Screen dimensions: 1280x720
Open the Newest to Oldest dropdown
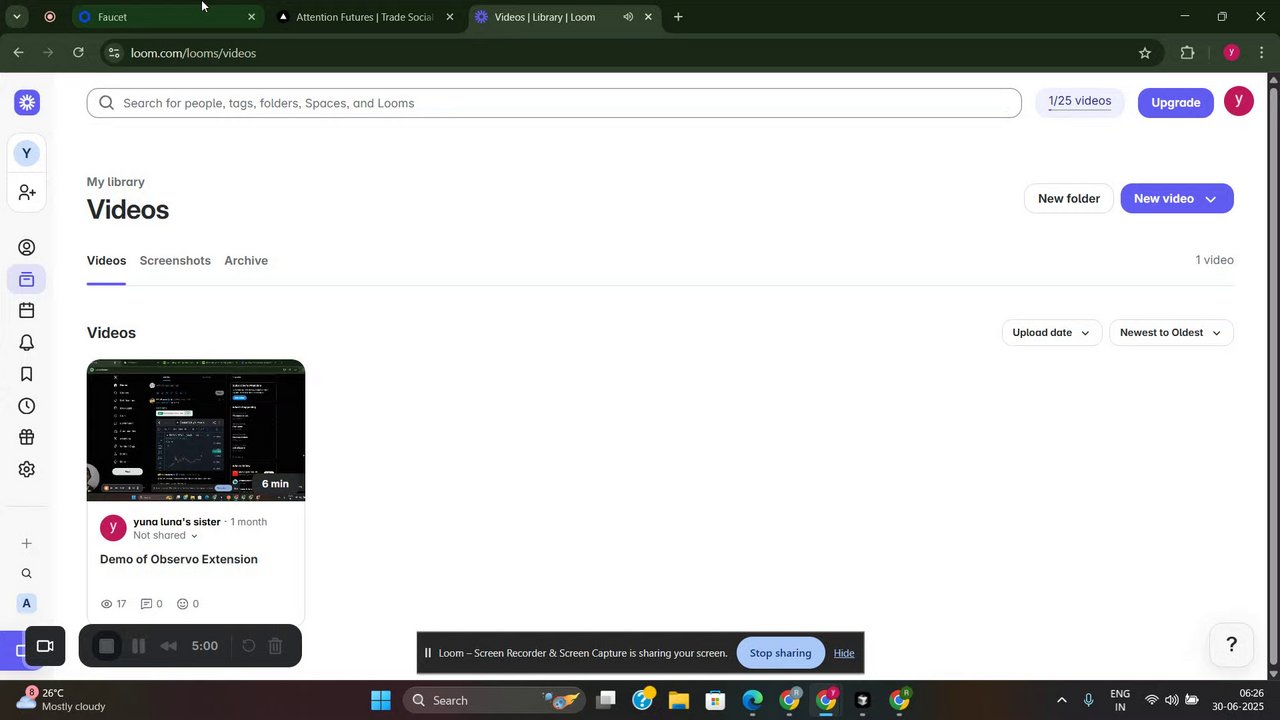click(1171, 333)
